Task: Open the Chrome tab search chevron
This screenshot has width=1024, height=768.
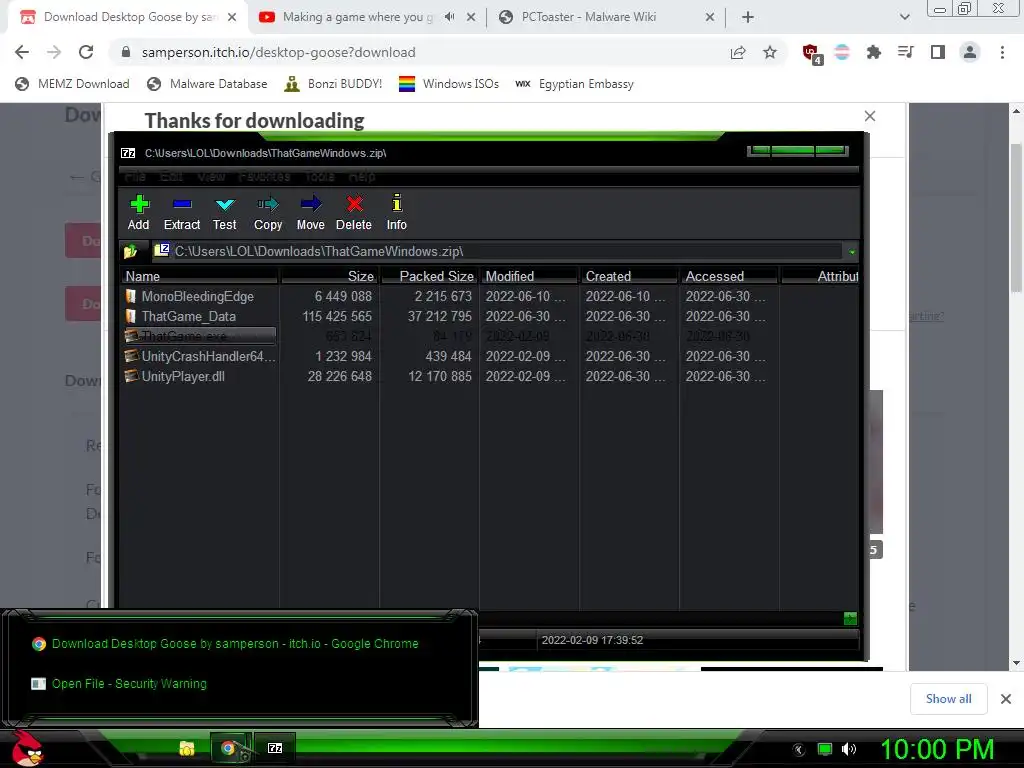Action: (x=904, y=17)
